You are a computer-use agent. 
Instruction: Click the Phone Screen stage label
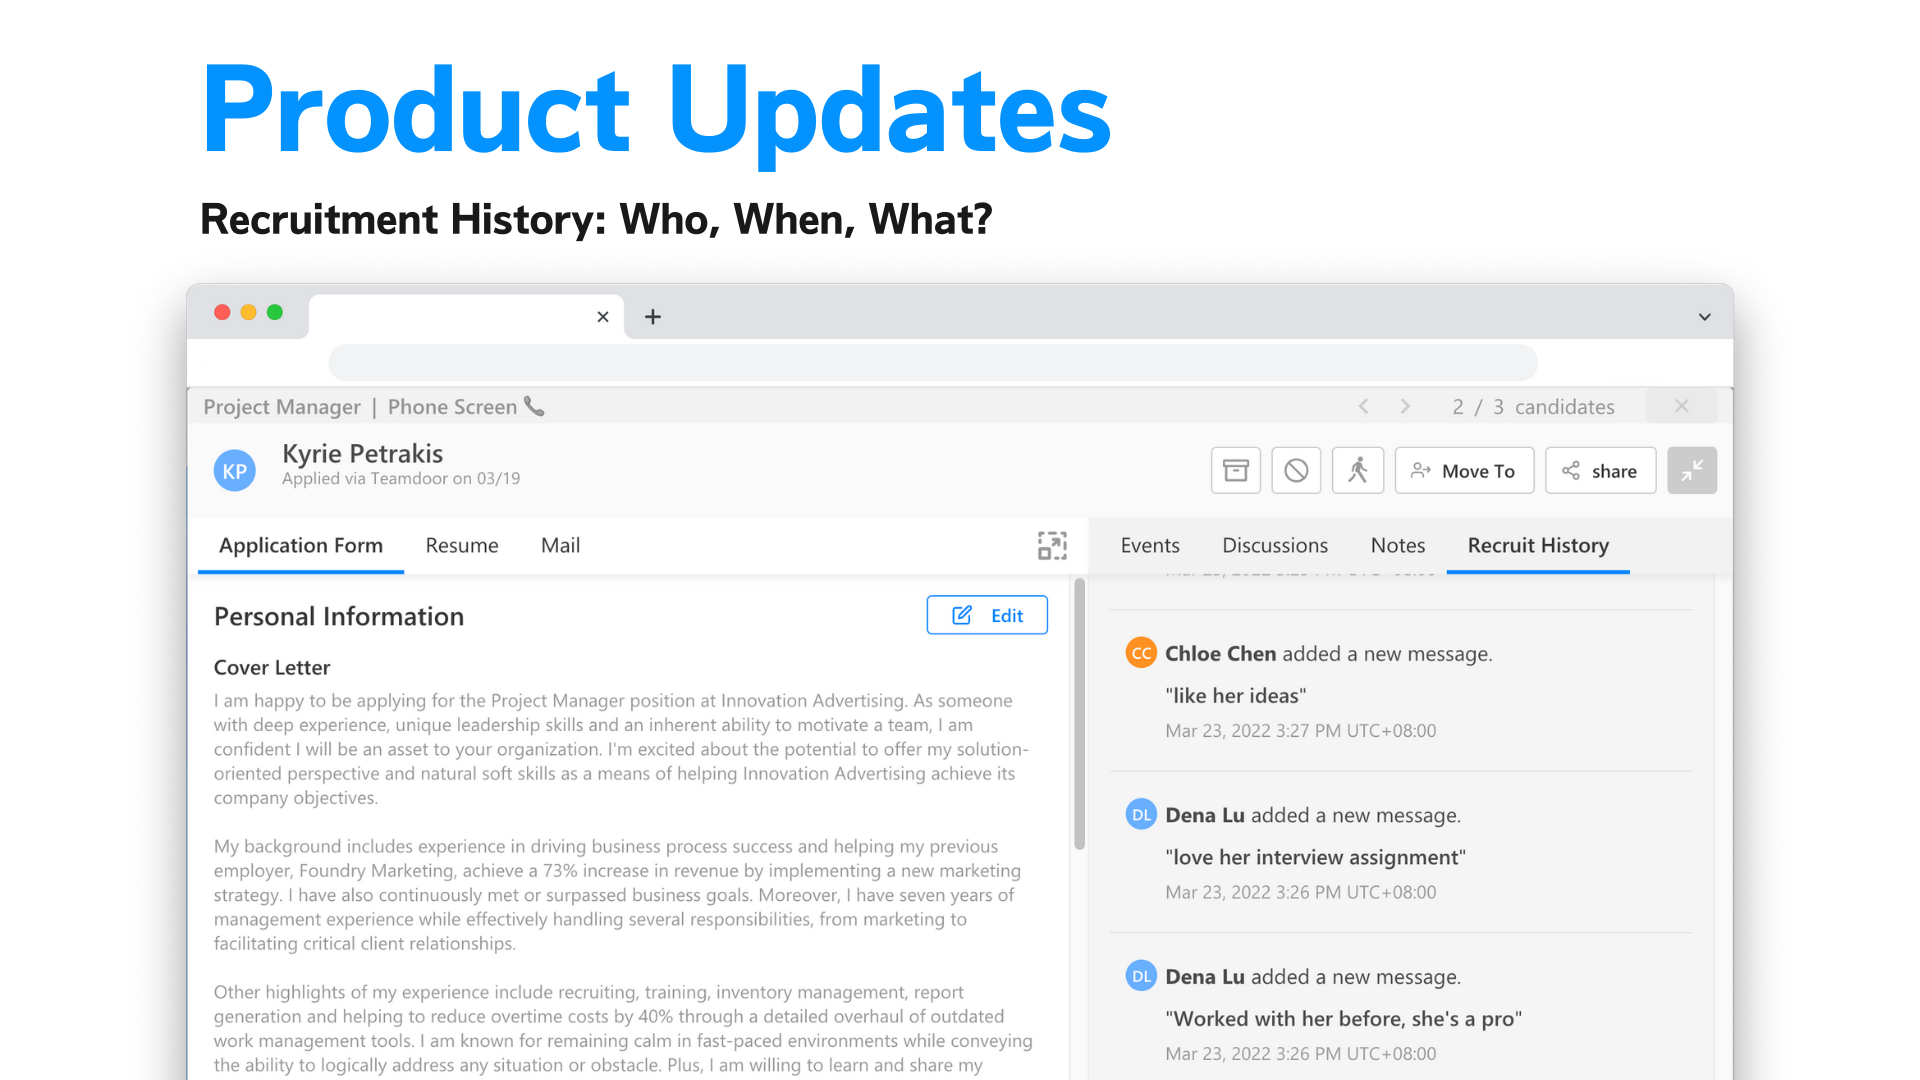[x=452, y=407]
